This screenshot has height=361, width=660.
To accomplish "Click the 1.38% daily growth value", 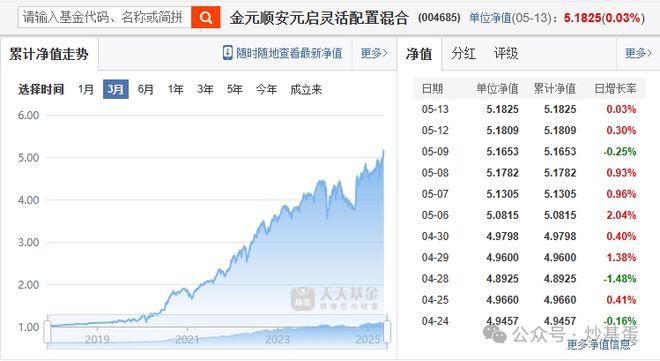I will pyautogui.click(x=621, y=257).
